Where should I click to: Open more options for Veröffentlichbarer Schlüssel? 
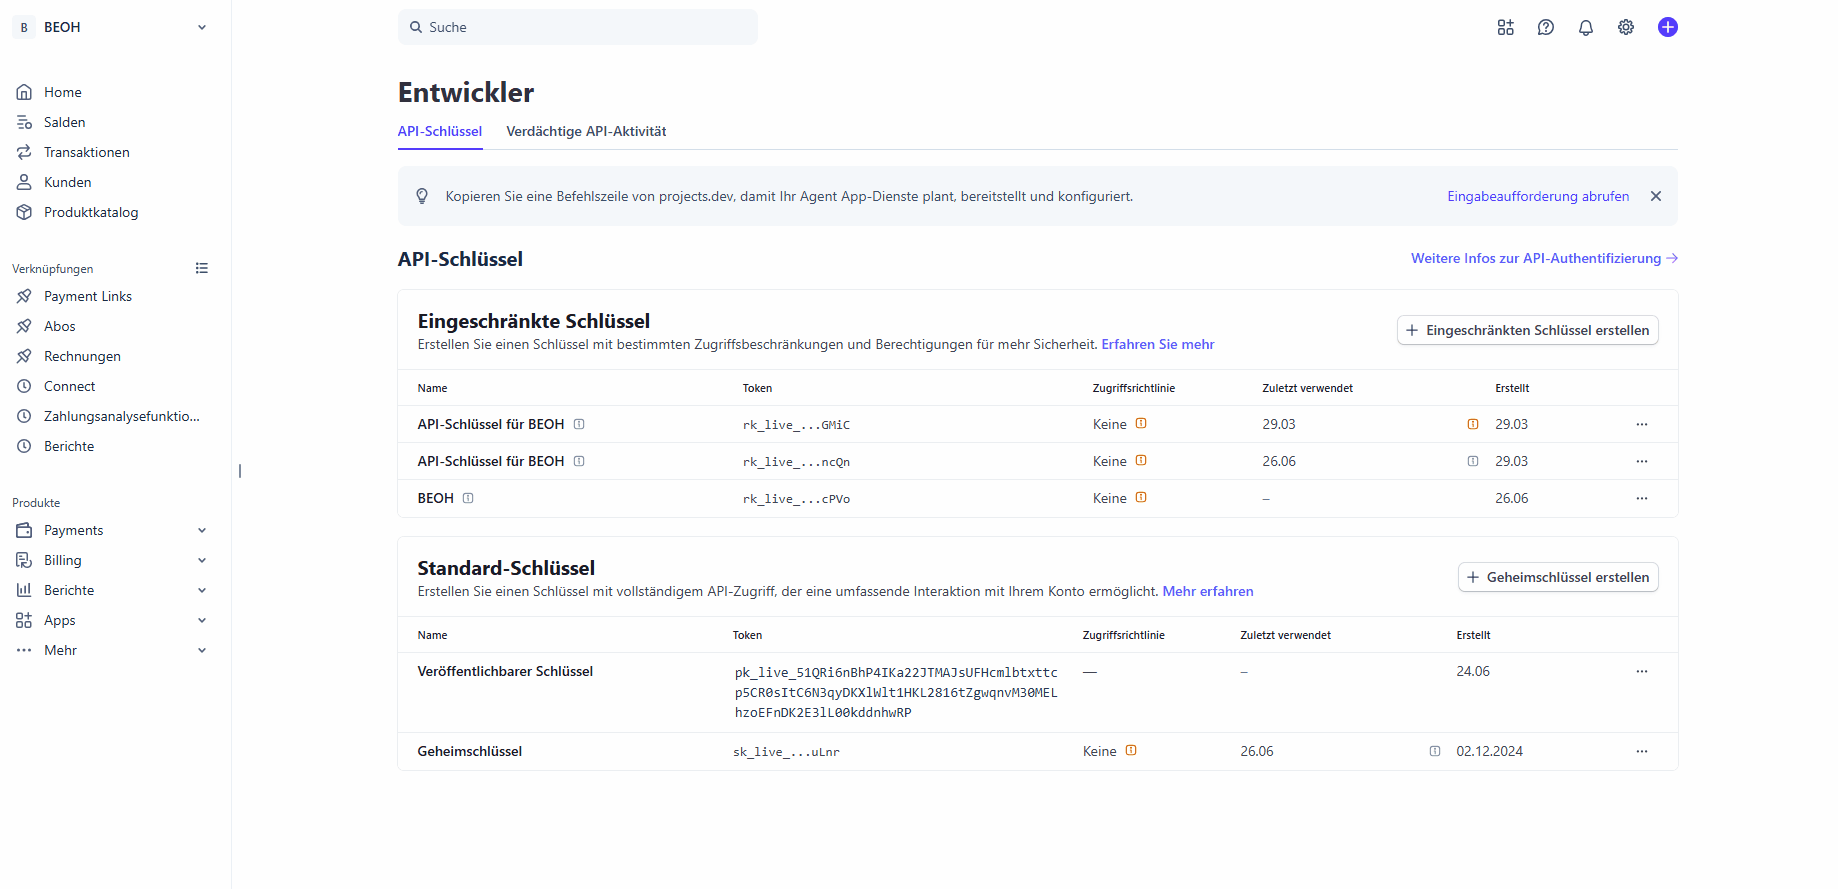(1641, 671)
